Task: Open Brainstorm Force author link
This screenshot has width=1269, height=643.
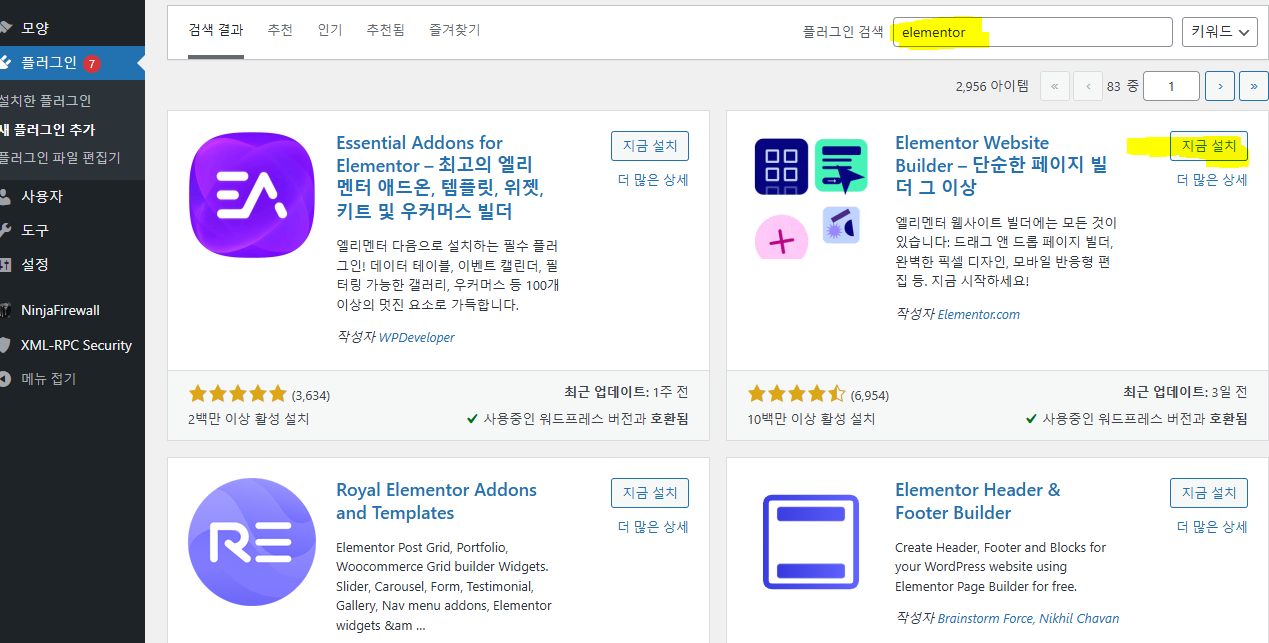Action: (985, 619)
